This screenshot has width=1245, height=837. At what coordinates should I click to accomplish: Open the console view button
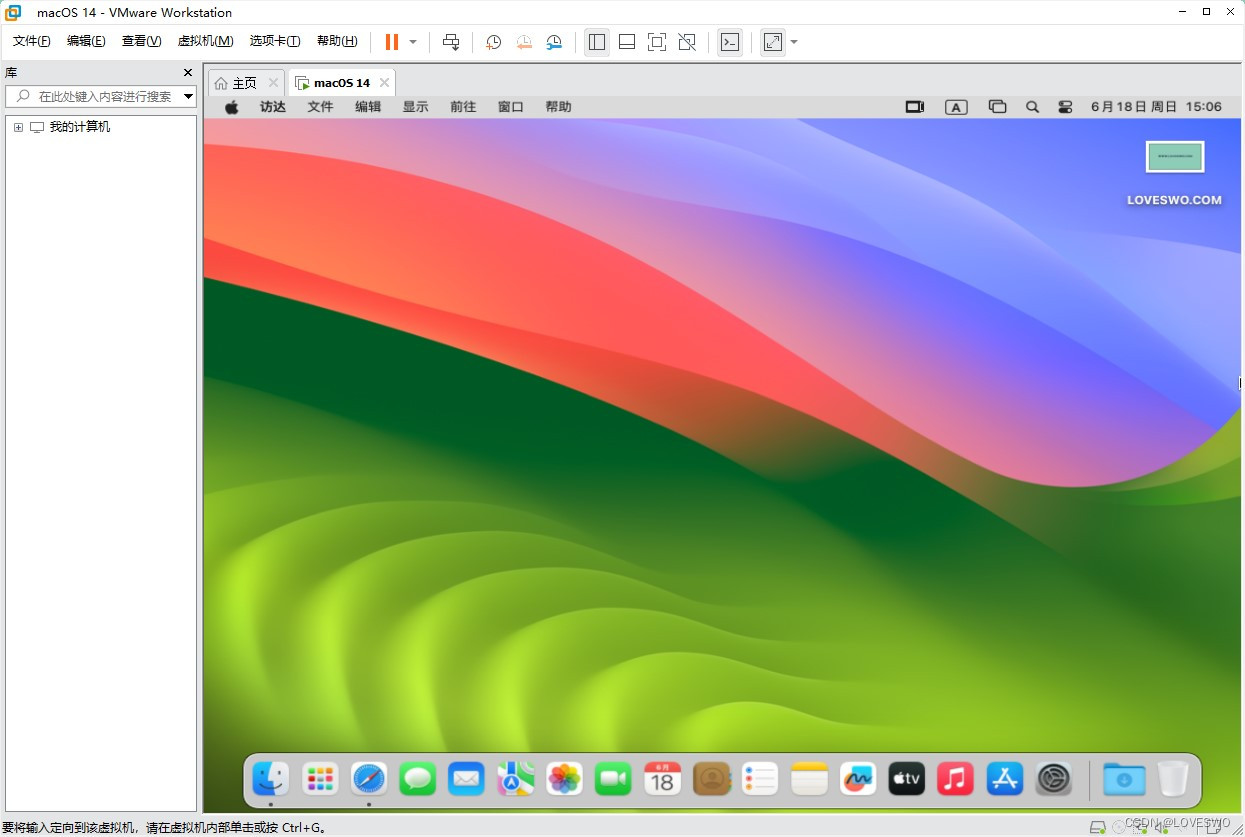coord(730,42)
